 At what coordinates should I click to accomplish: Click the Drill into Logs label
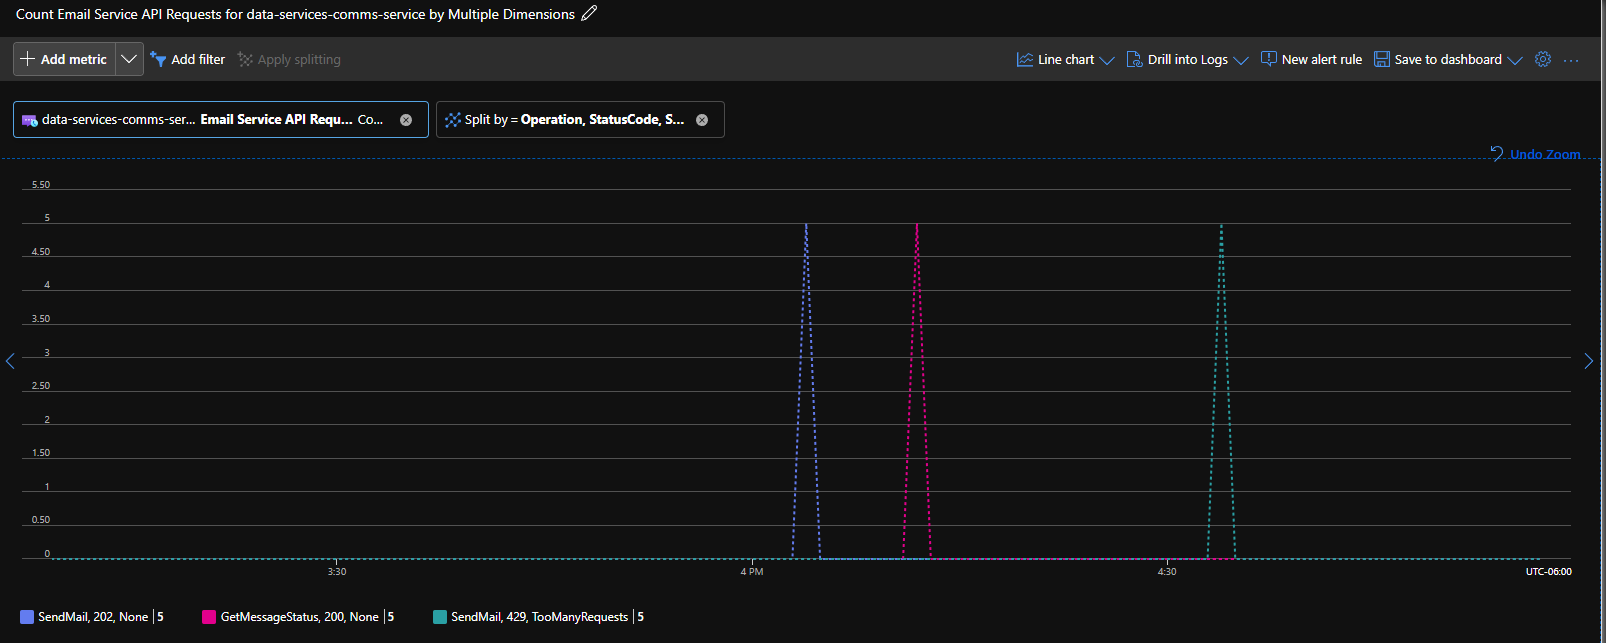pos(1188,59)
